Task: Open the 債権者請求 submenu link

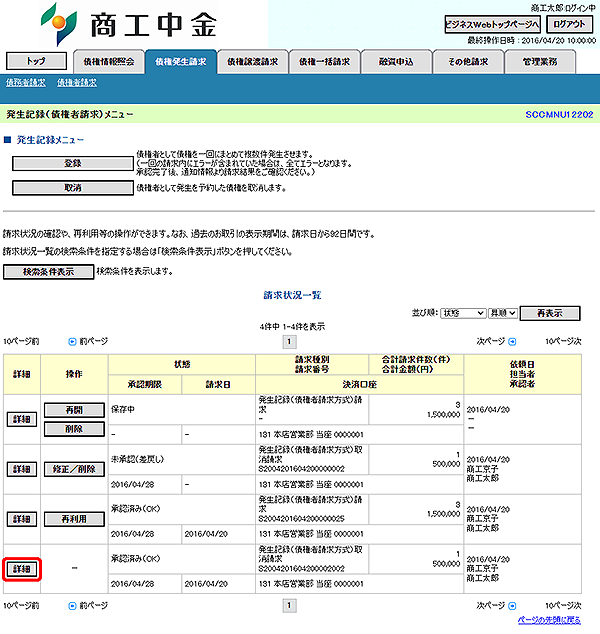Action: pyautogui.click(x=77, y=83)
